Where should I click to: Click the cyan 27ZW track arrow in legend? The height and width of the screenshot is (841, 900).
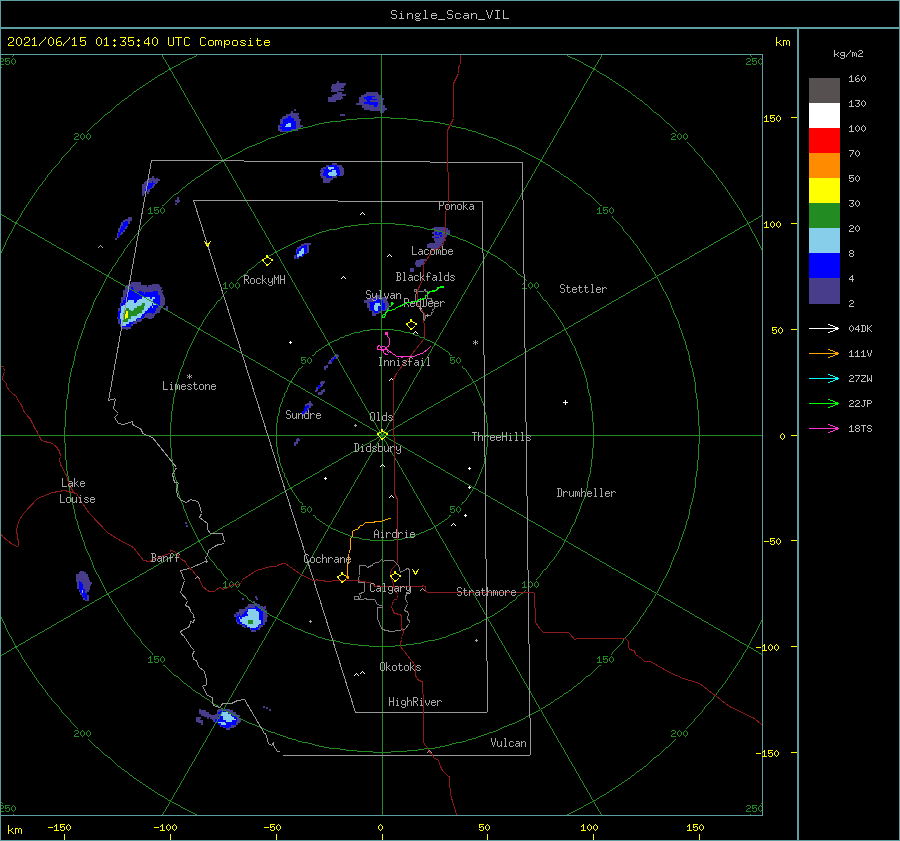click(824, 378)
